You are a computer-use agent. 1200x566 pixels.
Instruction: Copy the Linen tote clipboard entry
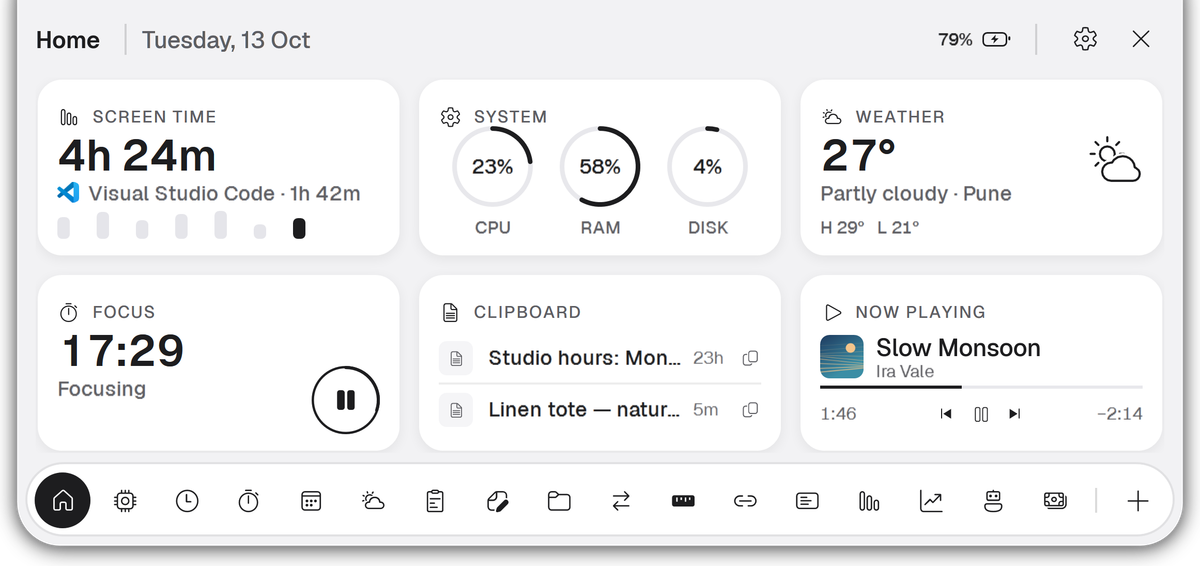coord(750,409)
